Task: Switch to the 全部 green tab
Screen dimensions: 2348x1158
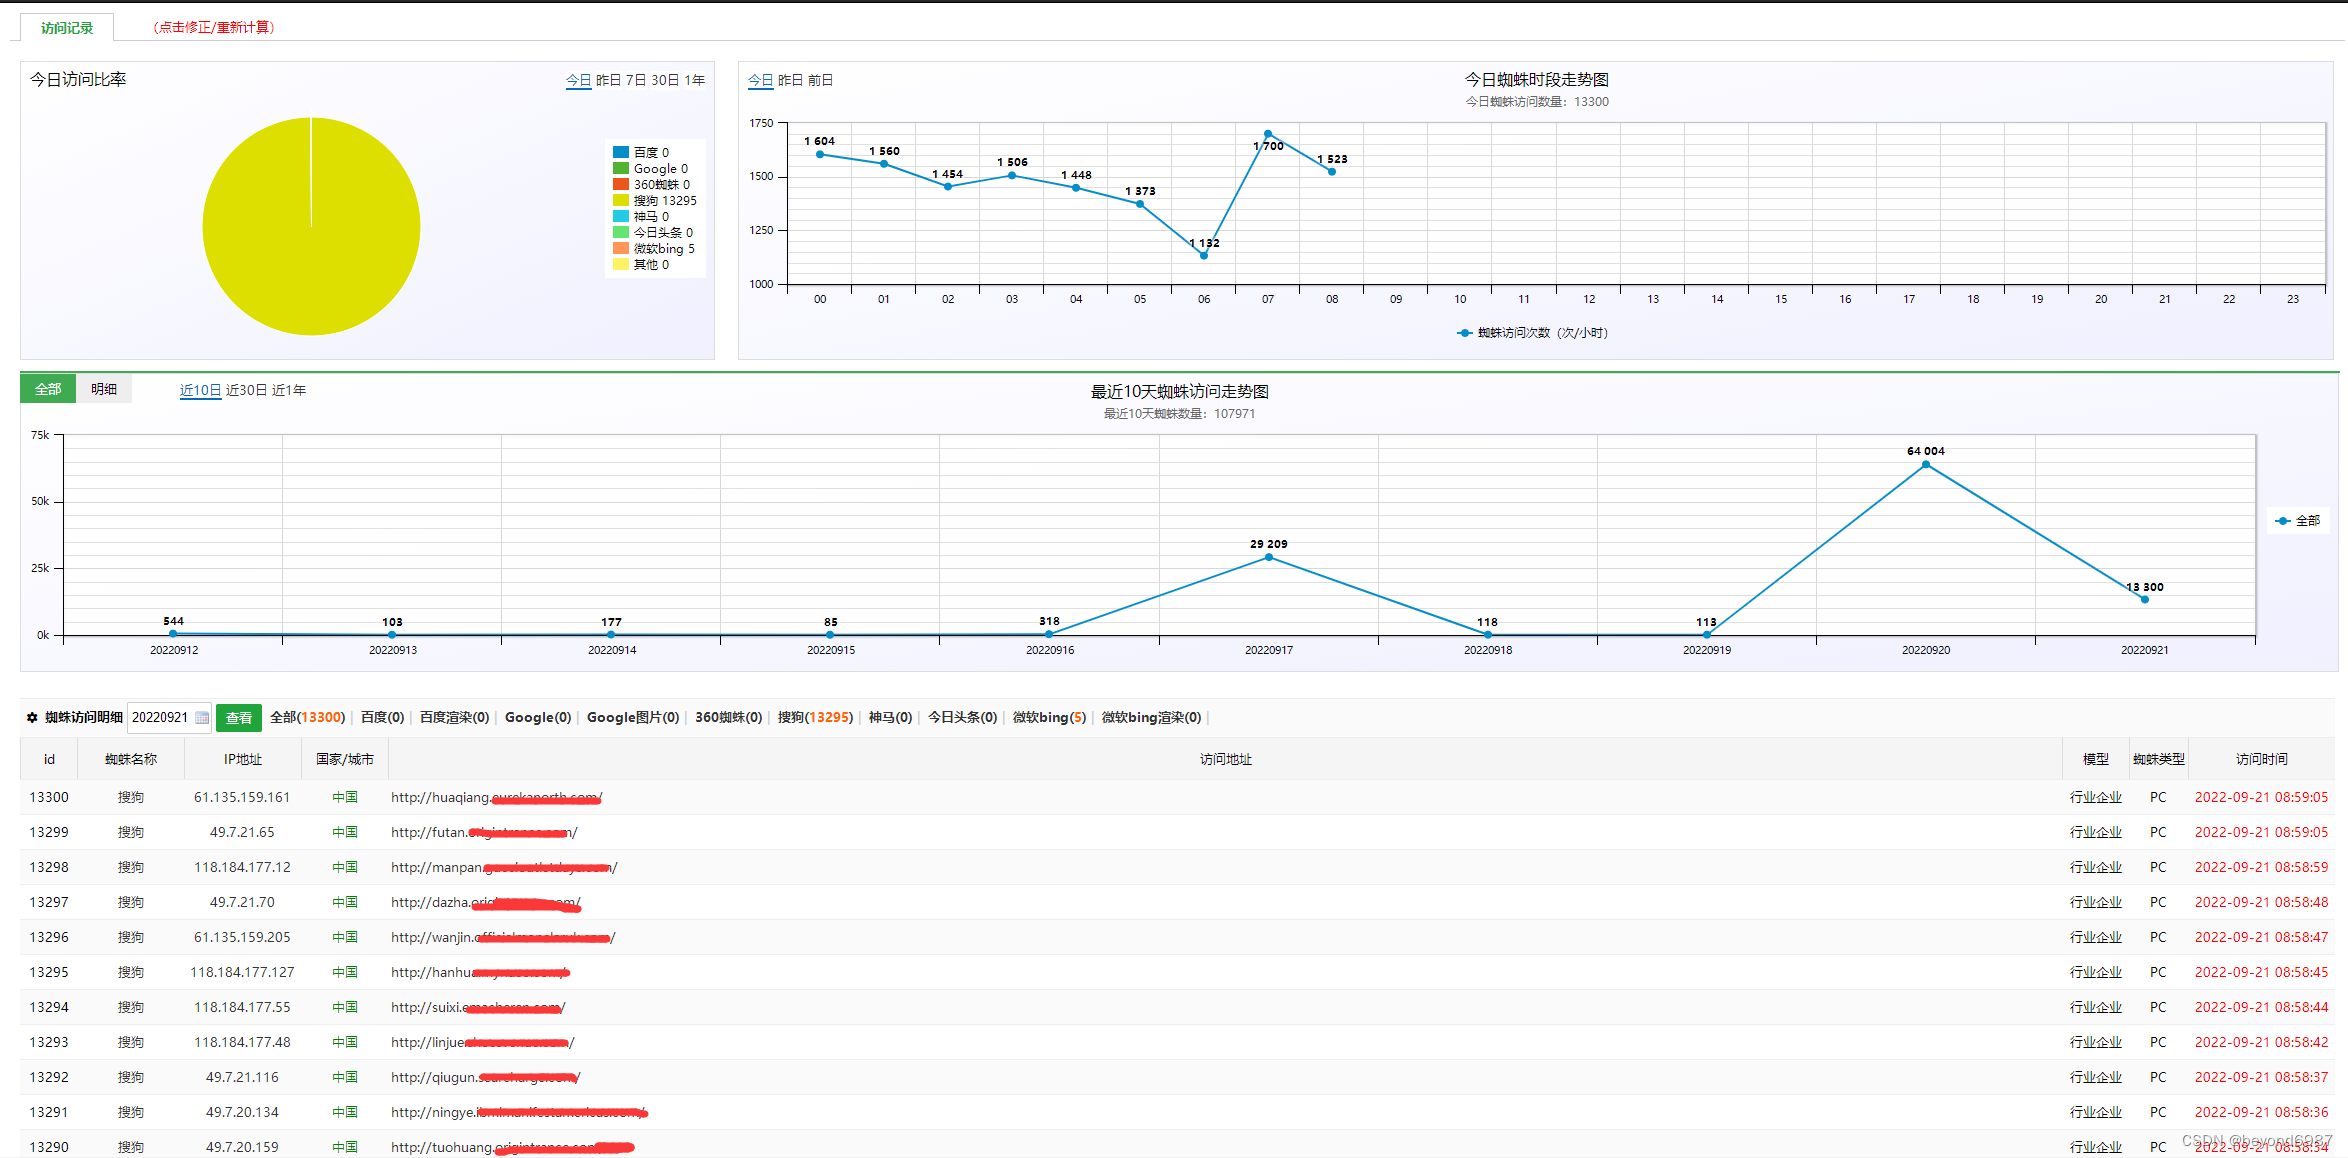Action: [x=48, y=389]
